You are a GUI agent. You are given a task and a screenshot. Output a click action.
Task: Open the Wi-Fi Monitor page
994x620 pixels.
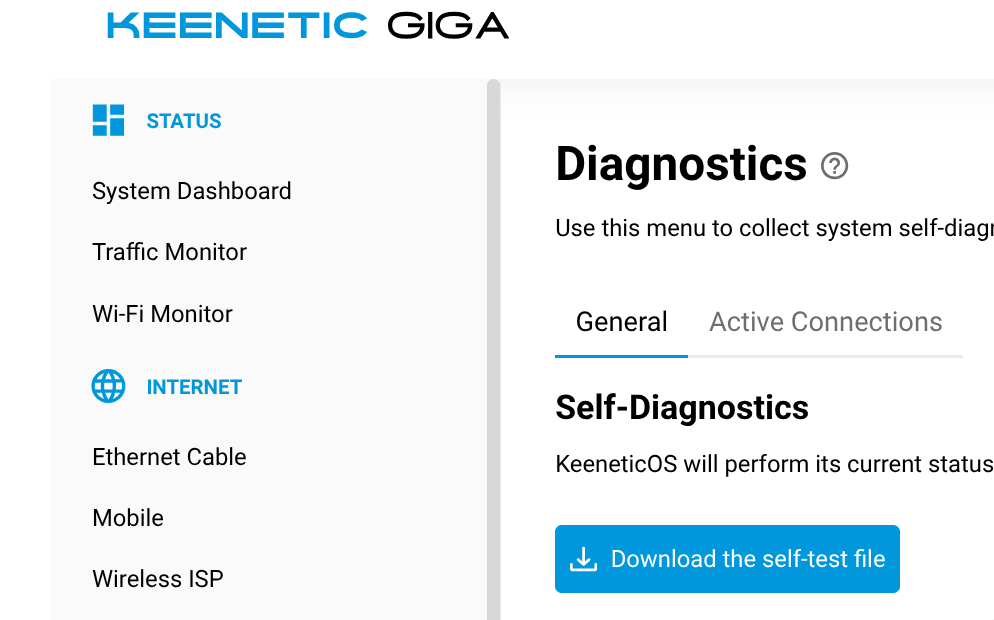162,314
